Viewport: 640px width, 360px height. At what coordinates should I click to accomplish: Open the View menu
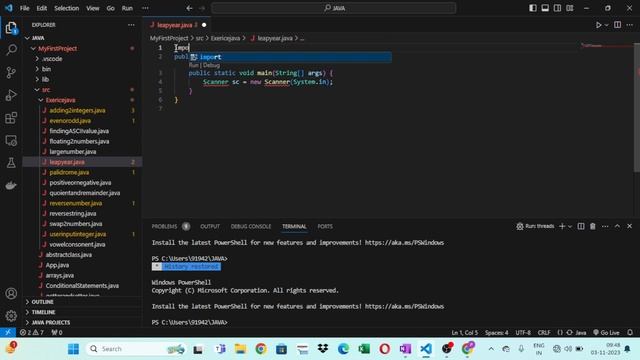point(93,8)
